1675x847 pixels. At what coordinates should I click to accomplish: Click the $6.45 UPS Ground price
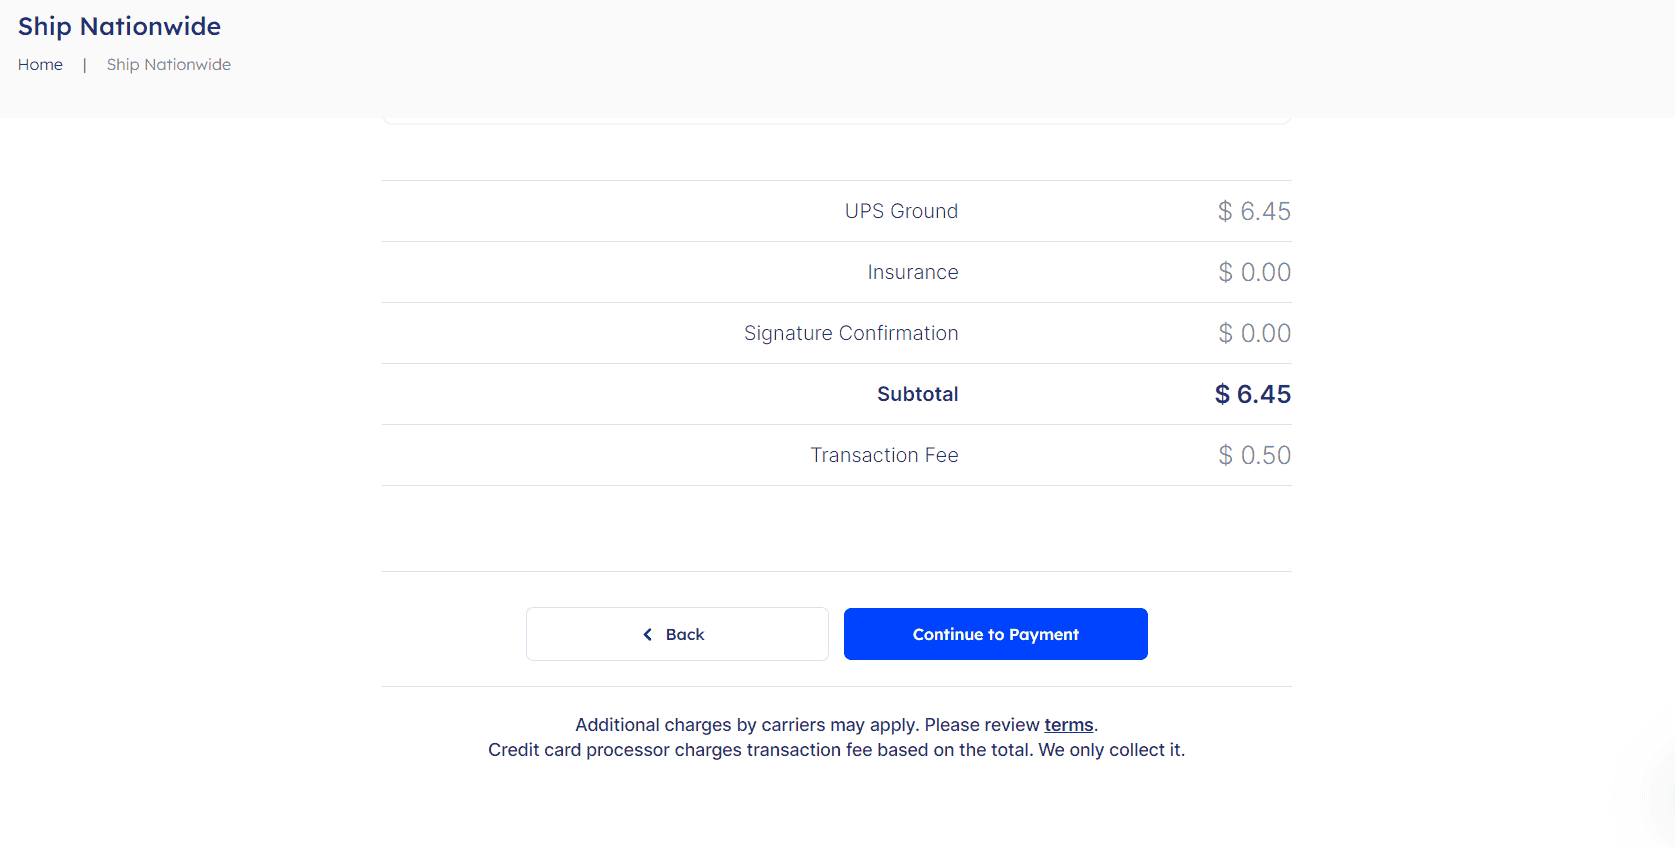1254,211
